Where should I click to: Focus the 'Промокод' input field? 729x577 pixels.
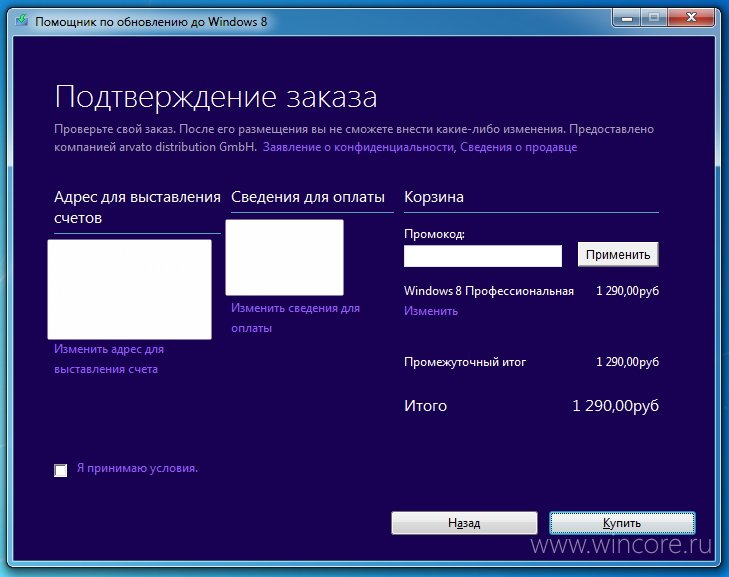coord(483,256)
